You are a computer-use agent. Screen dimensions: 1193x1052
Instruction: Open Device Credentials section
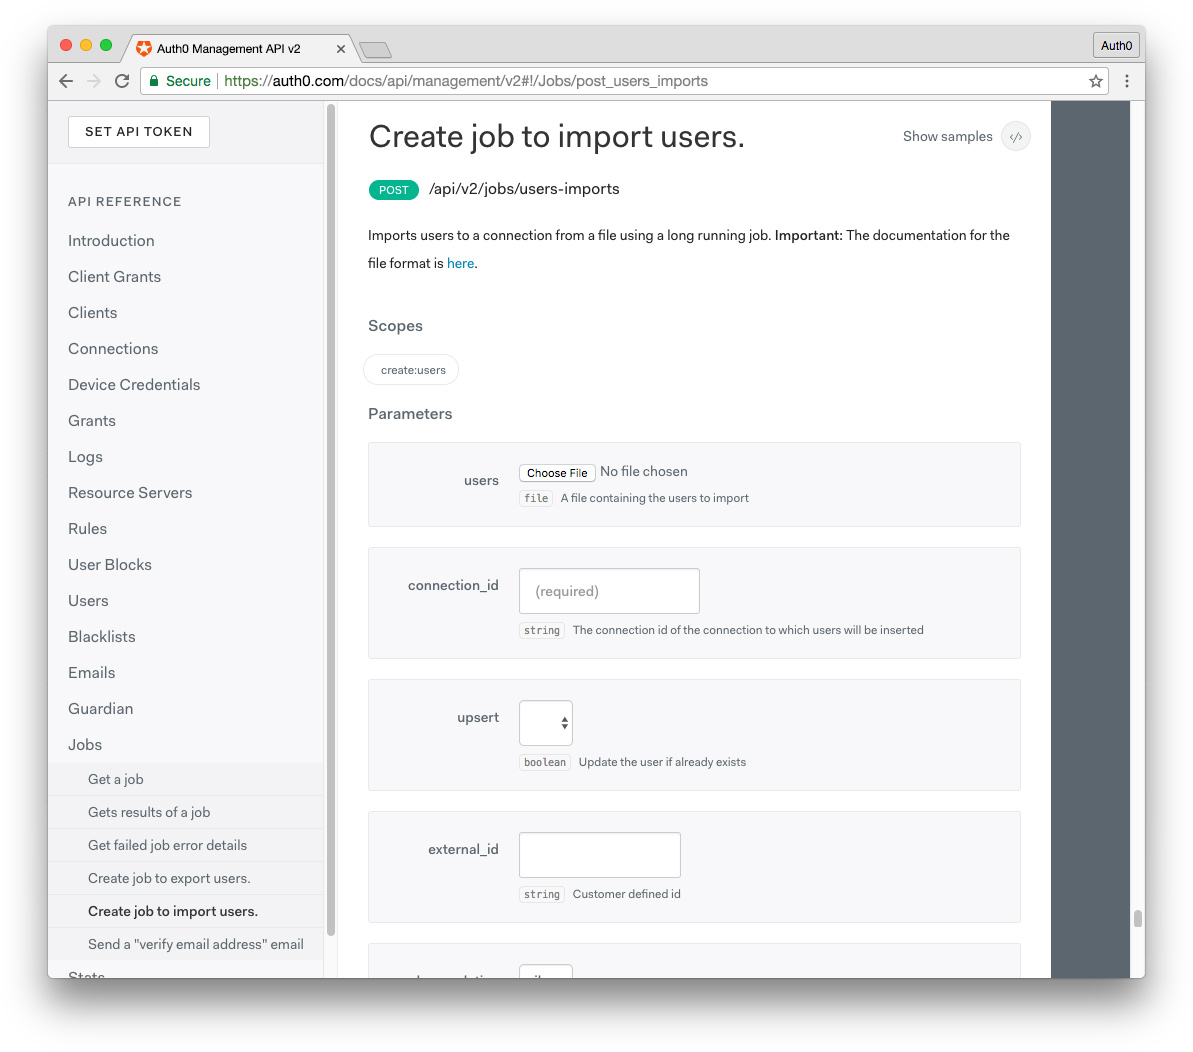[134, 385]
